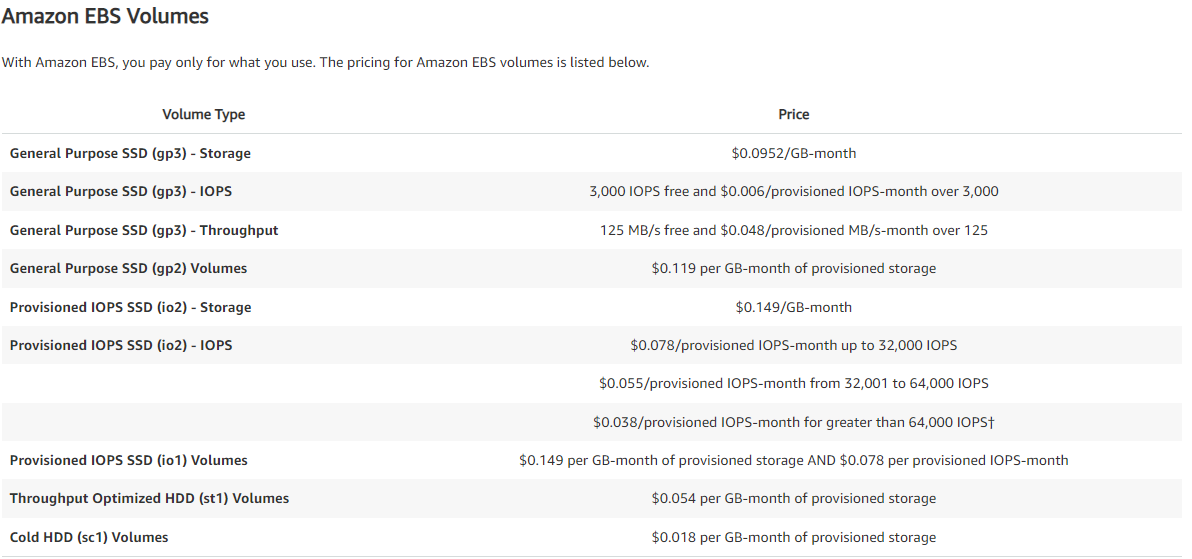This screenshot has width=1192, height=559.
Task: Click the $0.119 per GB-month gp2 price
Action: click(x=794, y=268)
